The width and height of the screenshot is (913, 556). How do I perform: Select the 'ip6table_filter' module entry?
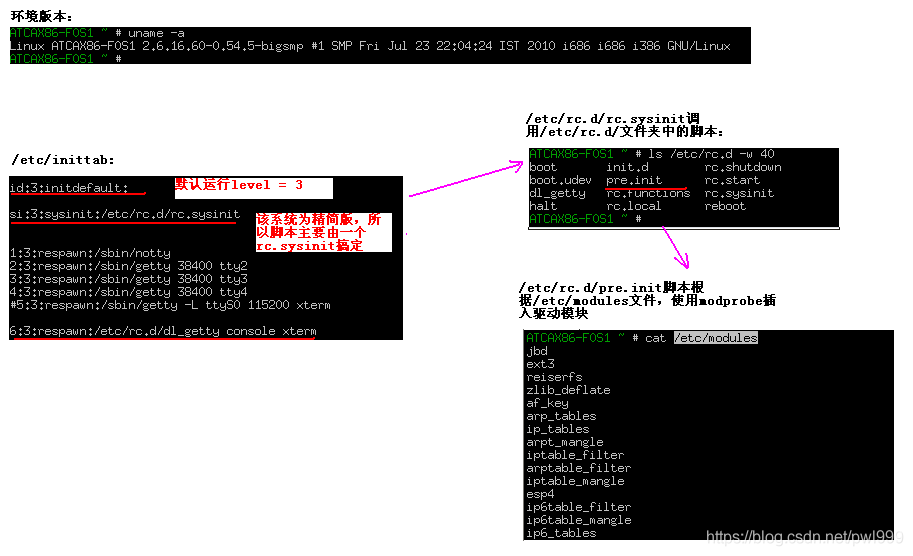point(579,507)
